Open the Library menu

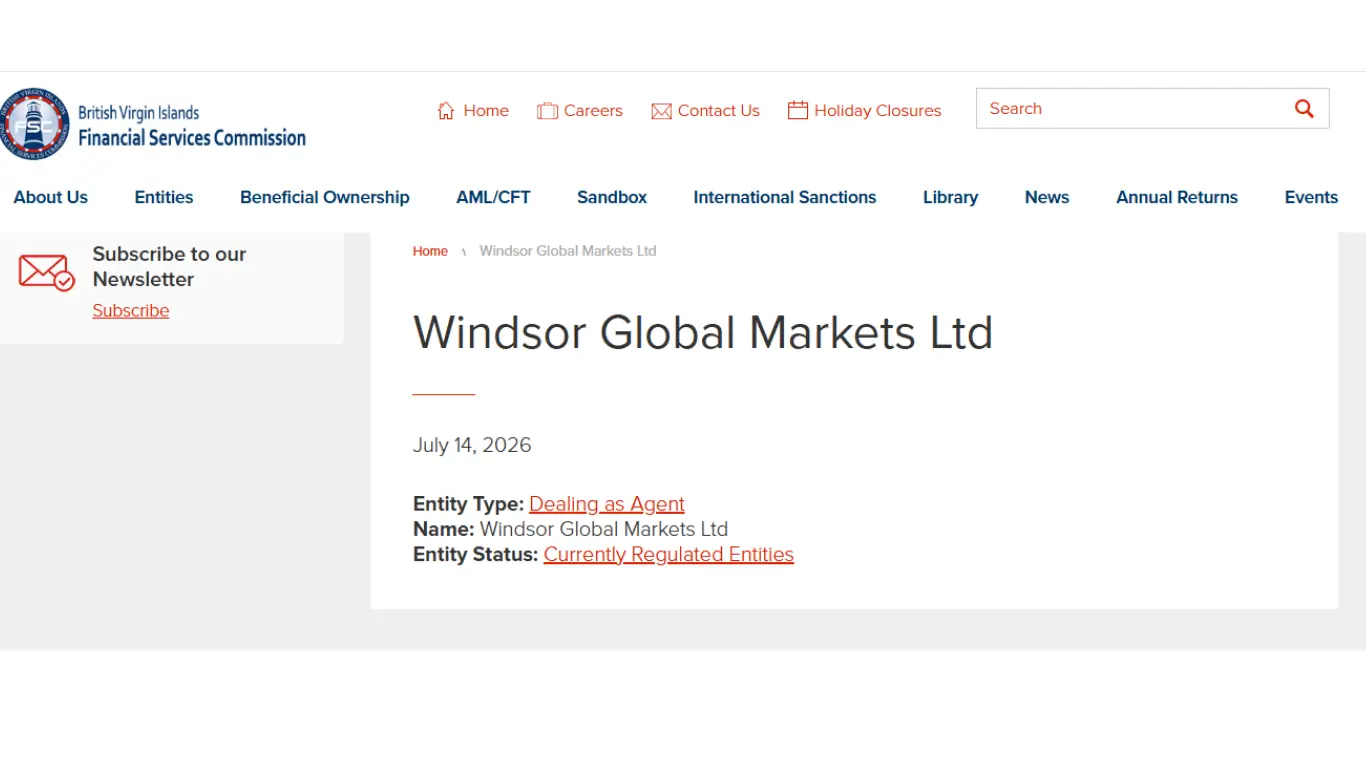(950, 197)
